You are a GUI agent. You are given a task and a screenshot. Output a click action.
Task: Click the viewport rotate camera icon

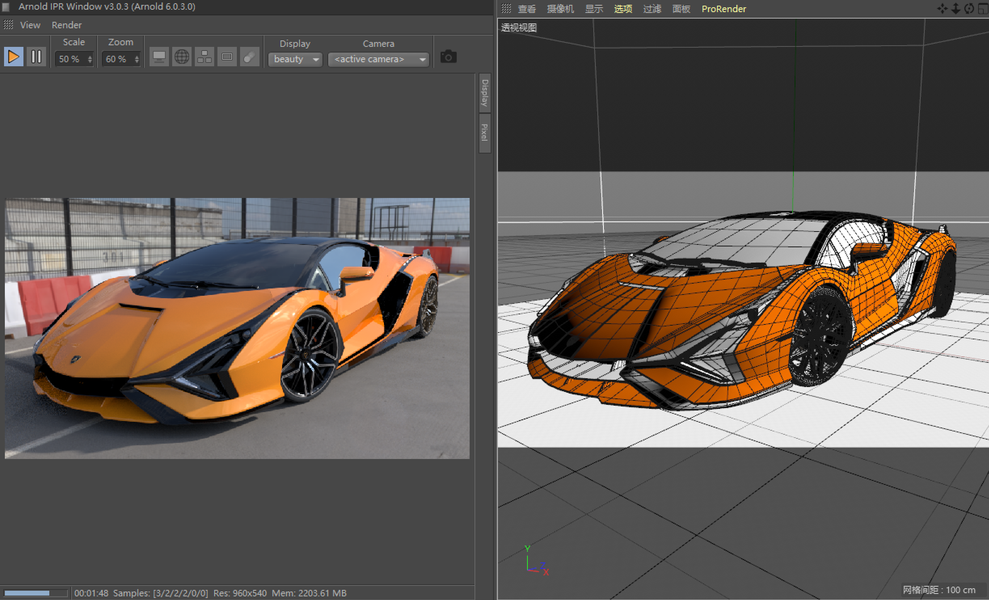[969, 8]
